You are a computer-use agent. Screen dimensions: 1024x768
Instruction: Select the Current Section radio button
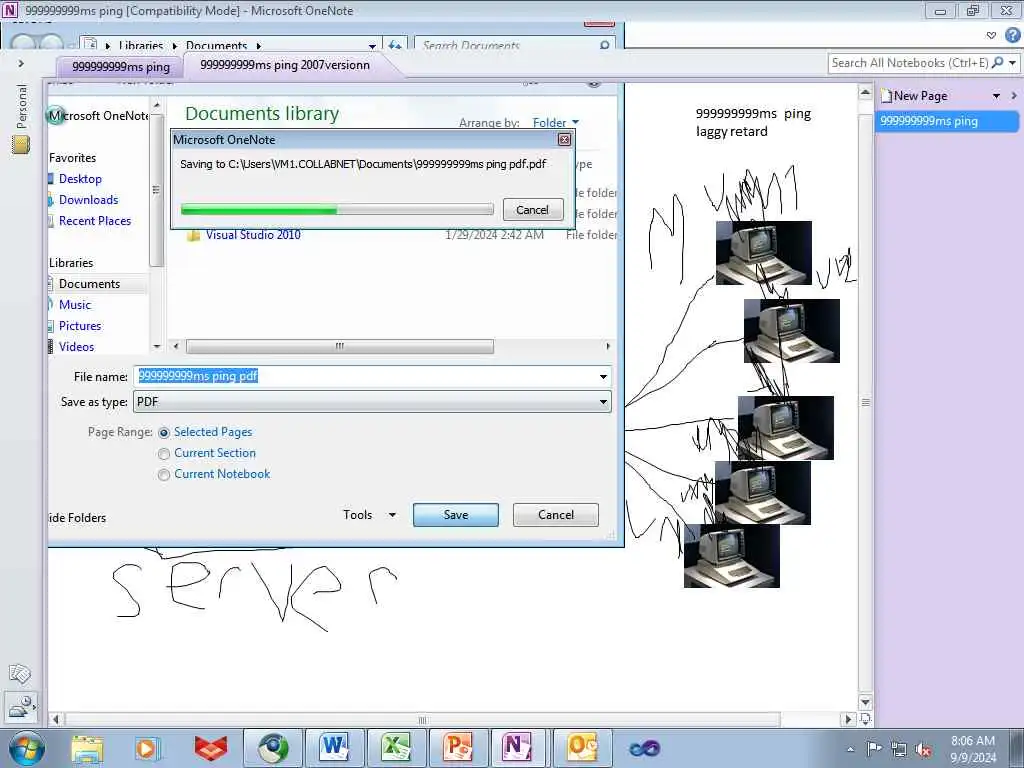(x=164, y=453)
